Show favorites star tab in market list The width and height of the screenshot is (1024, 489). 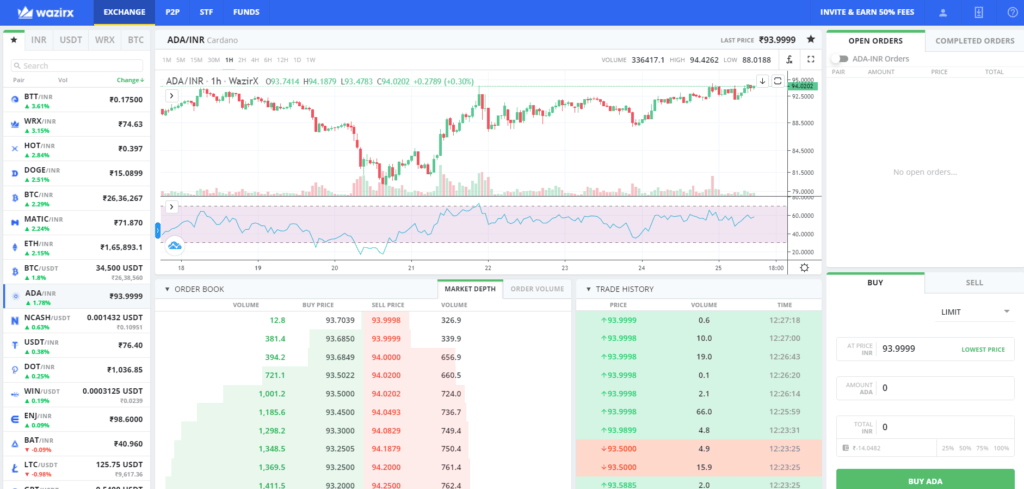[14, 40]
